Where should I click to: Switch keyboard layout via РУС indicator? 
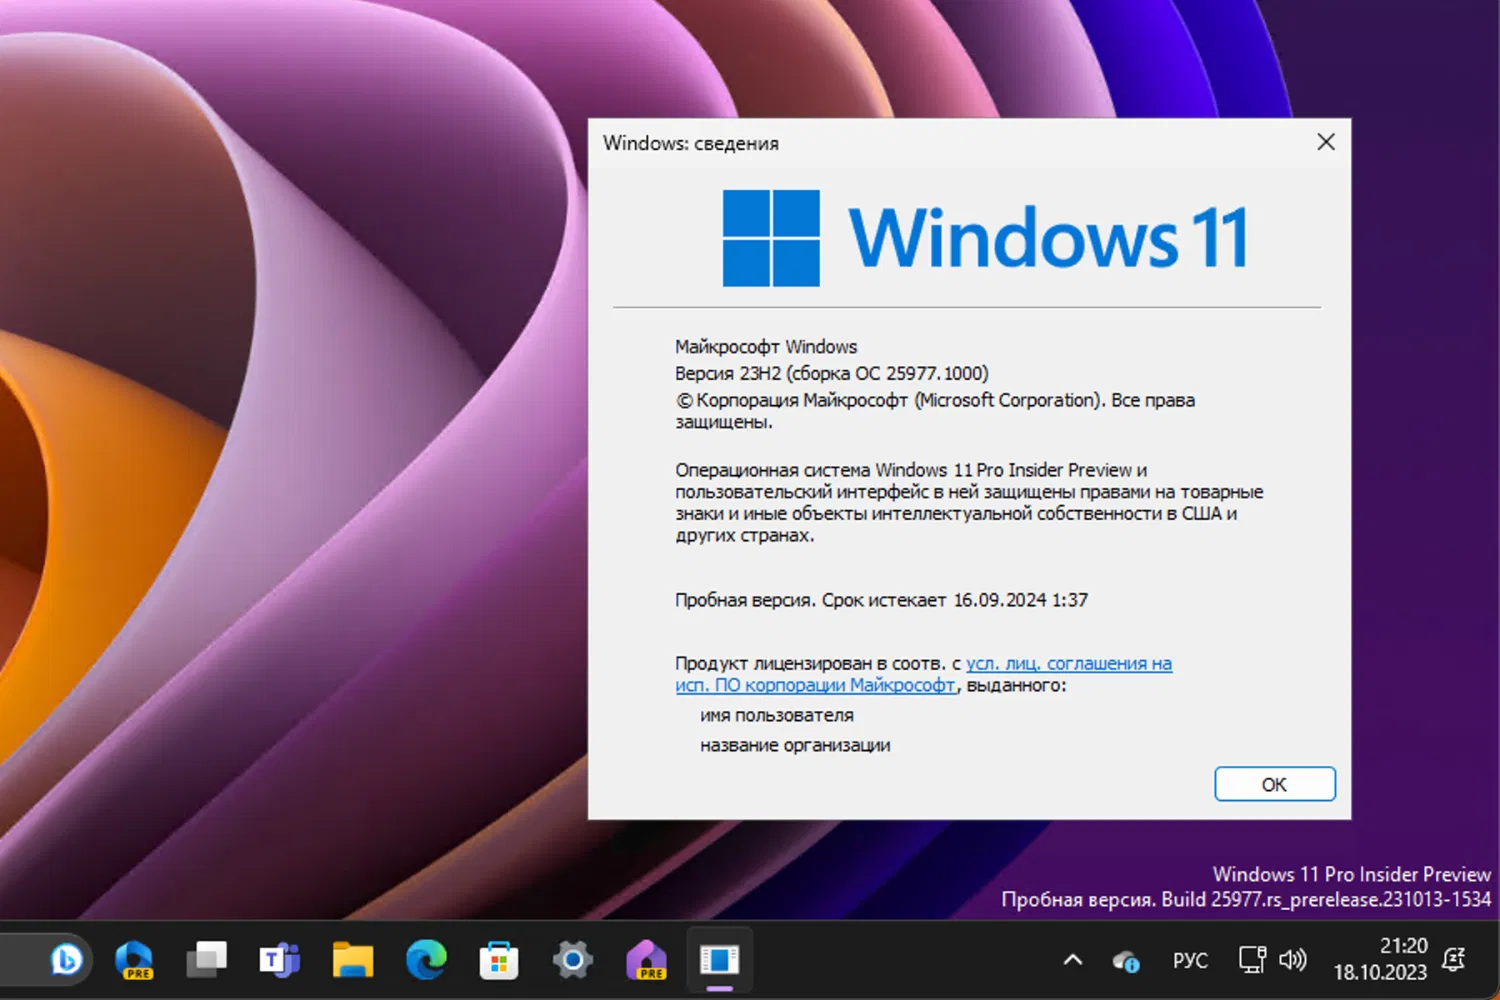click(x=1190, y=959)
